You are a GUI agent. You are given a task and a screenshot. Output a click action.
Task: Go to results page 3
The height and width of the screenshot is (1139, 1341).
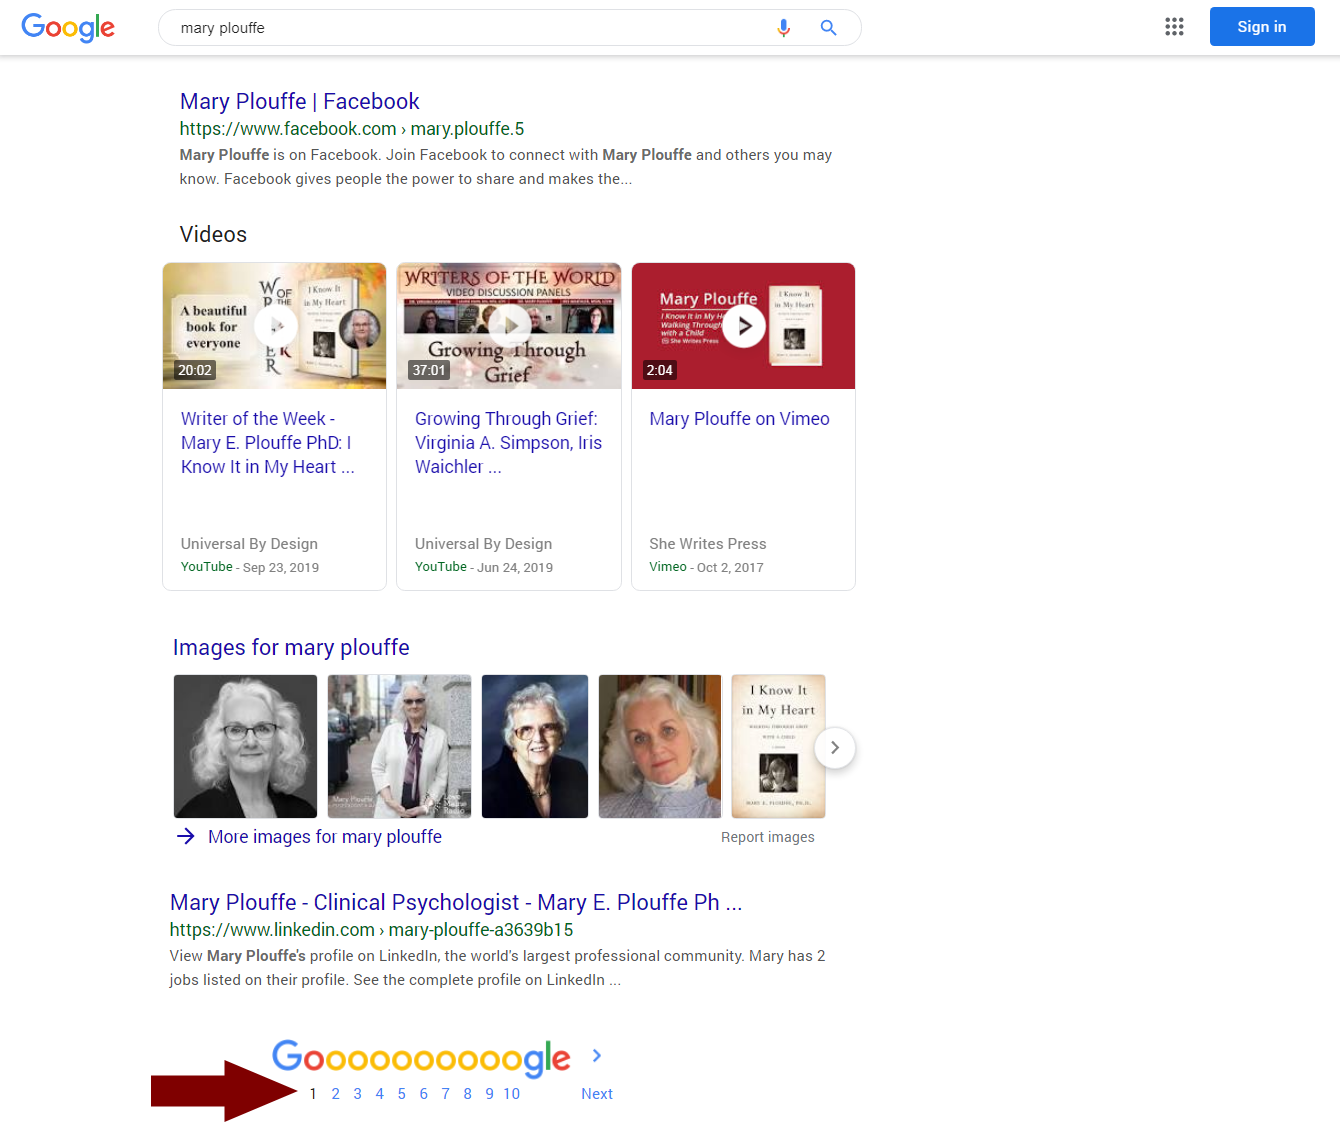(x=357, y=1094)
